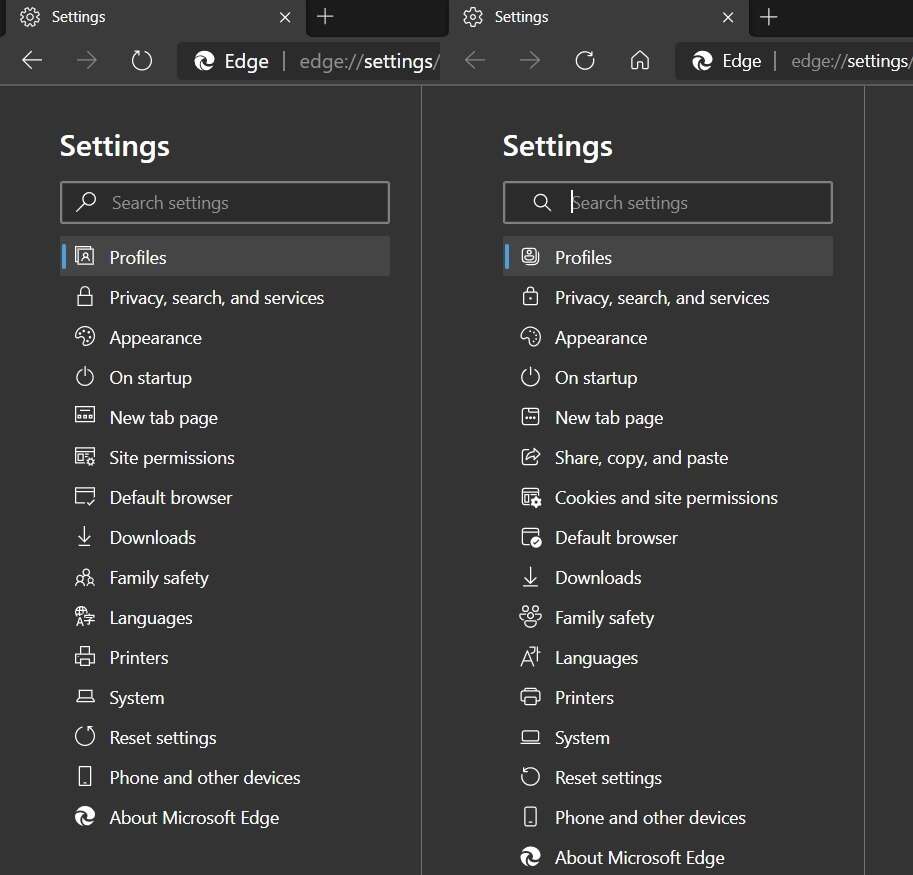Select Site permissions in the left window sidebar

172,458
